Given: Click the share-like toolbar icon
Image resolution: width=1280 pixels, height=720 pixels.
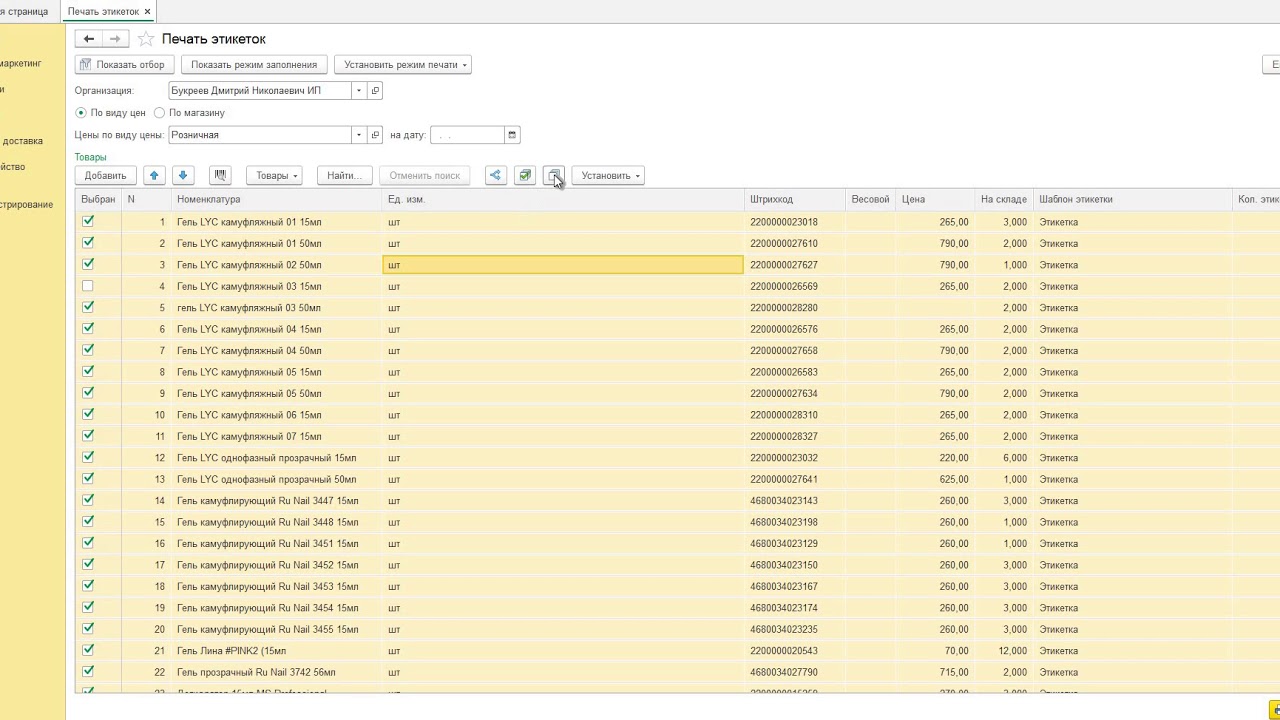Looking at the screenshot, I should (x=495, y=175).
